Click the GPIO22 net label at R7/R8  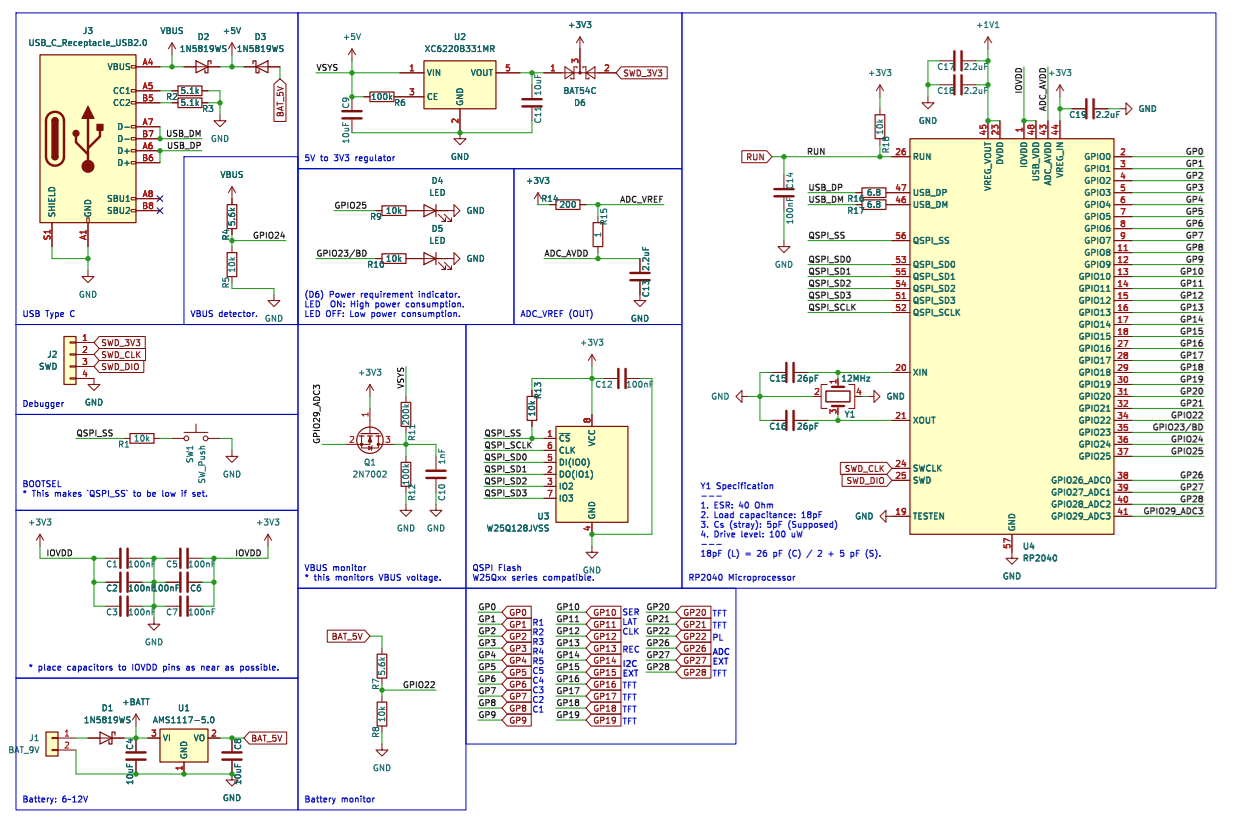(419, 685)
